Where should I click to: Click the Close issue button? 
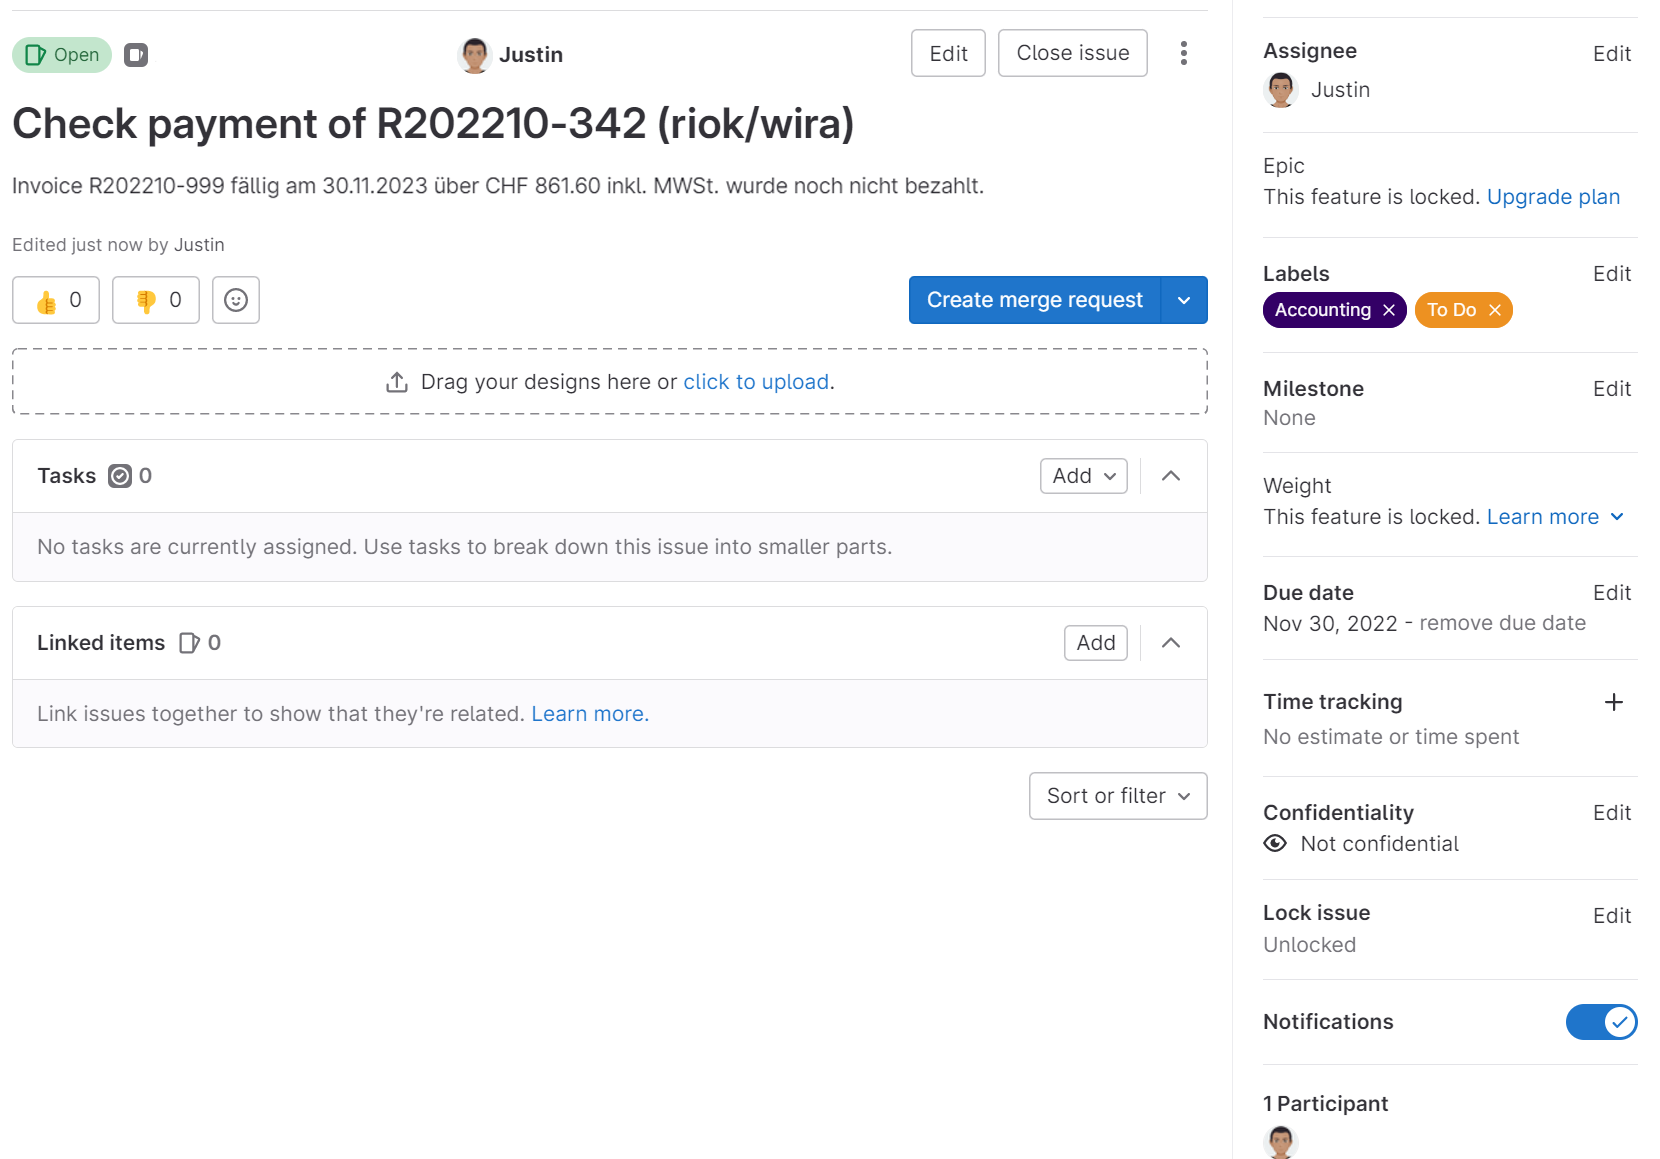coord(1072,53)
